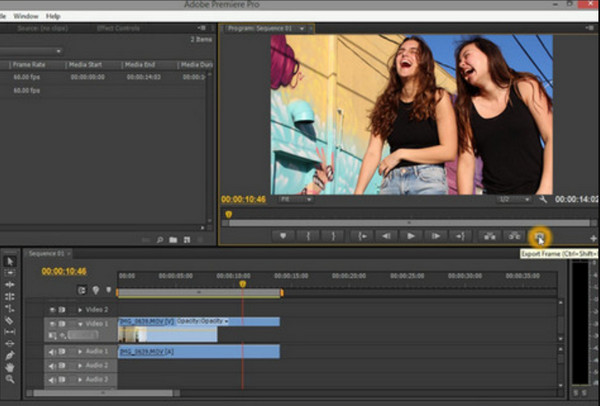Select the Zoom magnifier tool
The width and height of the screenshot is (600, 406).
point(10,379)
